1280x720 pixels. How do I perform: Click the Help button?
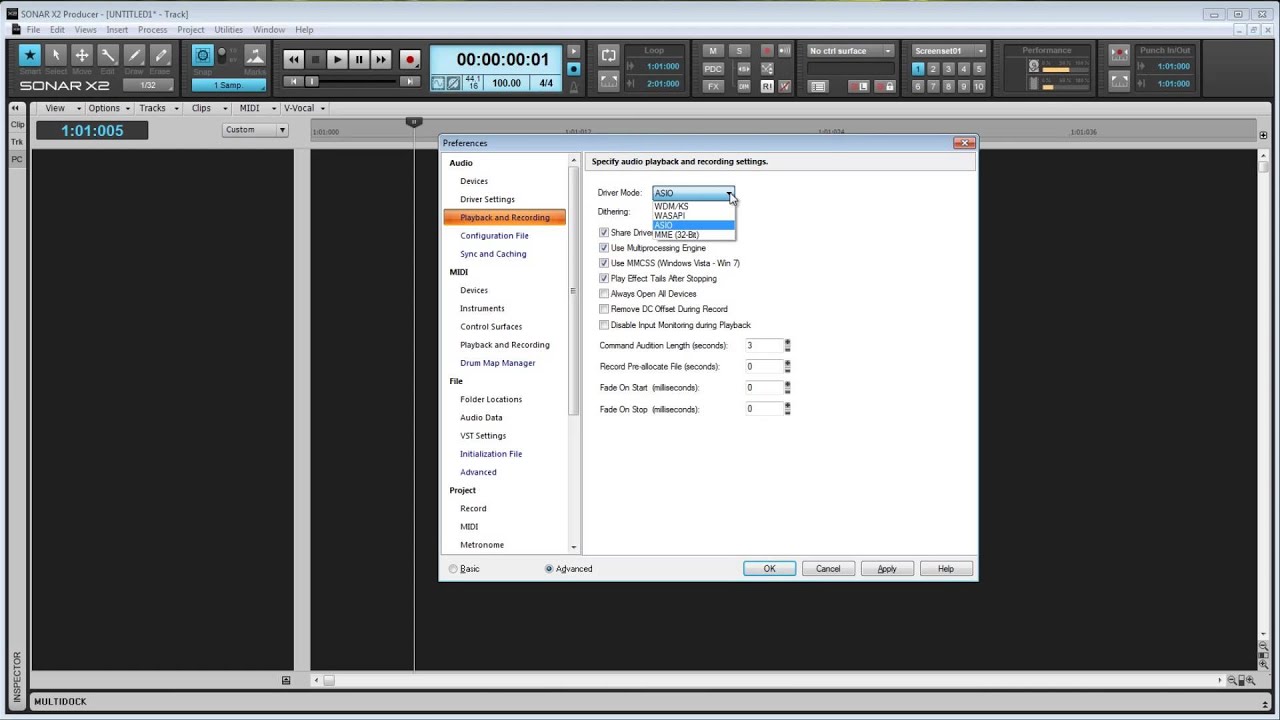click(x=945, y=569)
